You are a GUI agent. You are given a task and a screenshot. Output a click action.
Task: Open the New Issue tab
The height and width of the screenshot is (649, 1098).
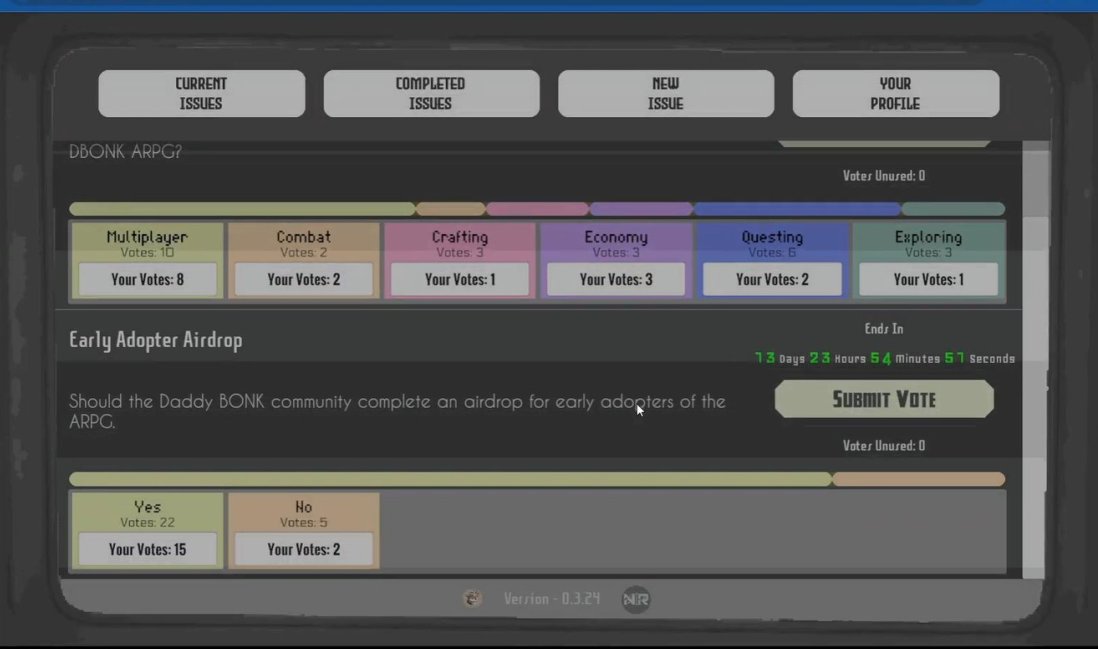(x=665, y=94)
